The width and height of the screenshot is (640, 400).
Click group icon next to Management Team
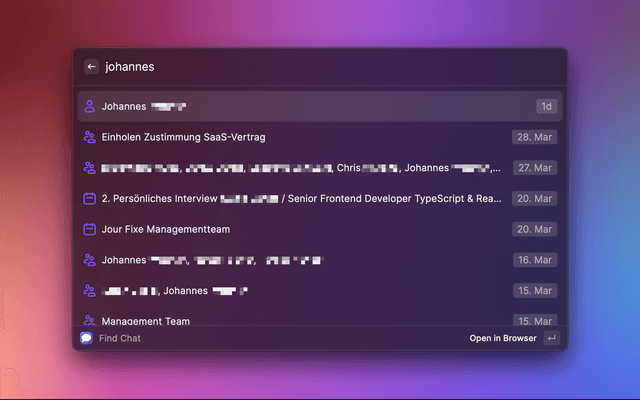pos(89,320)
